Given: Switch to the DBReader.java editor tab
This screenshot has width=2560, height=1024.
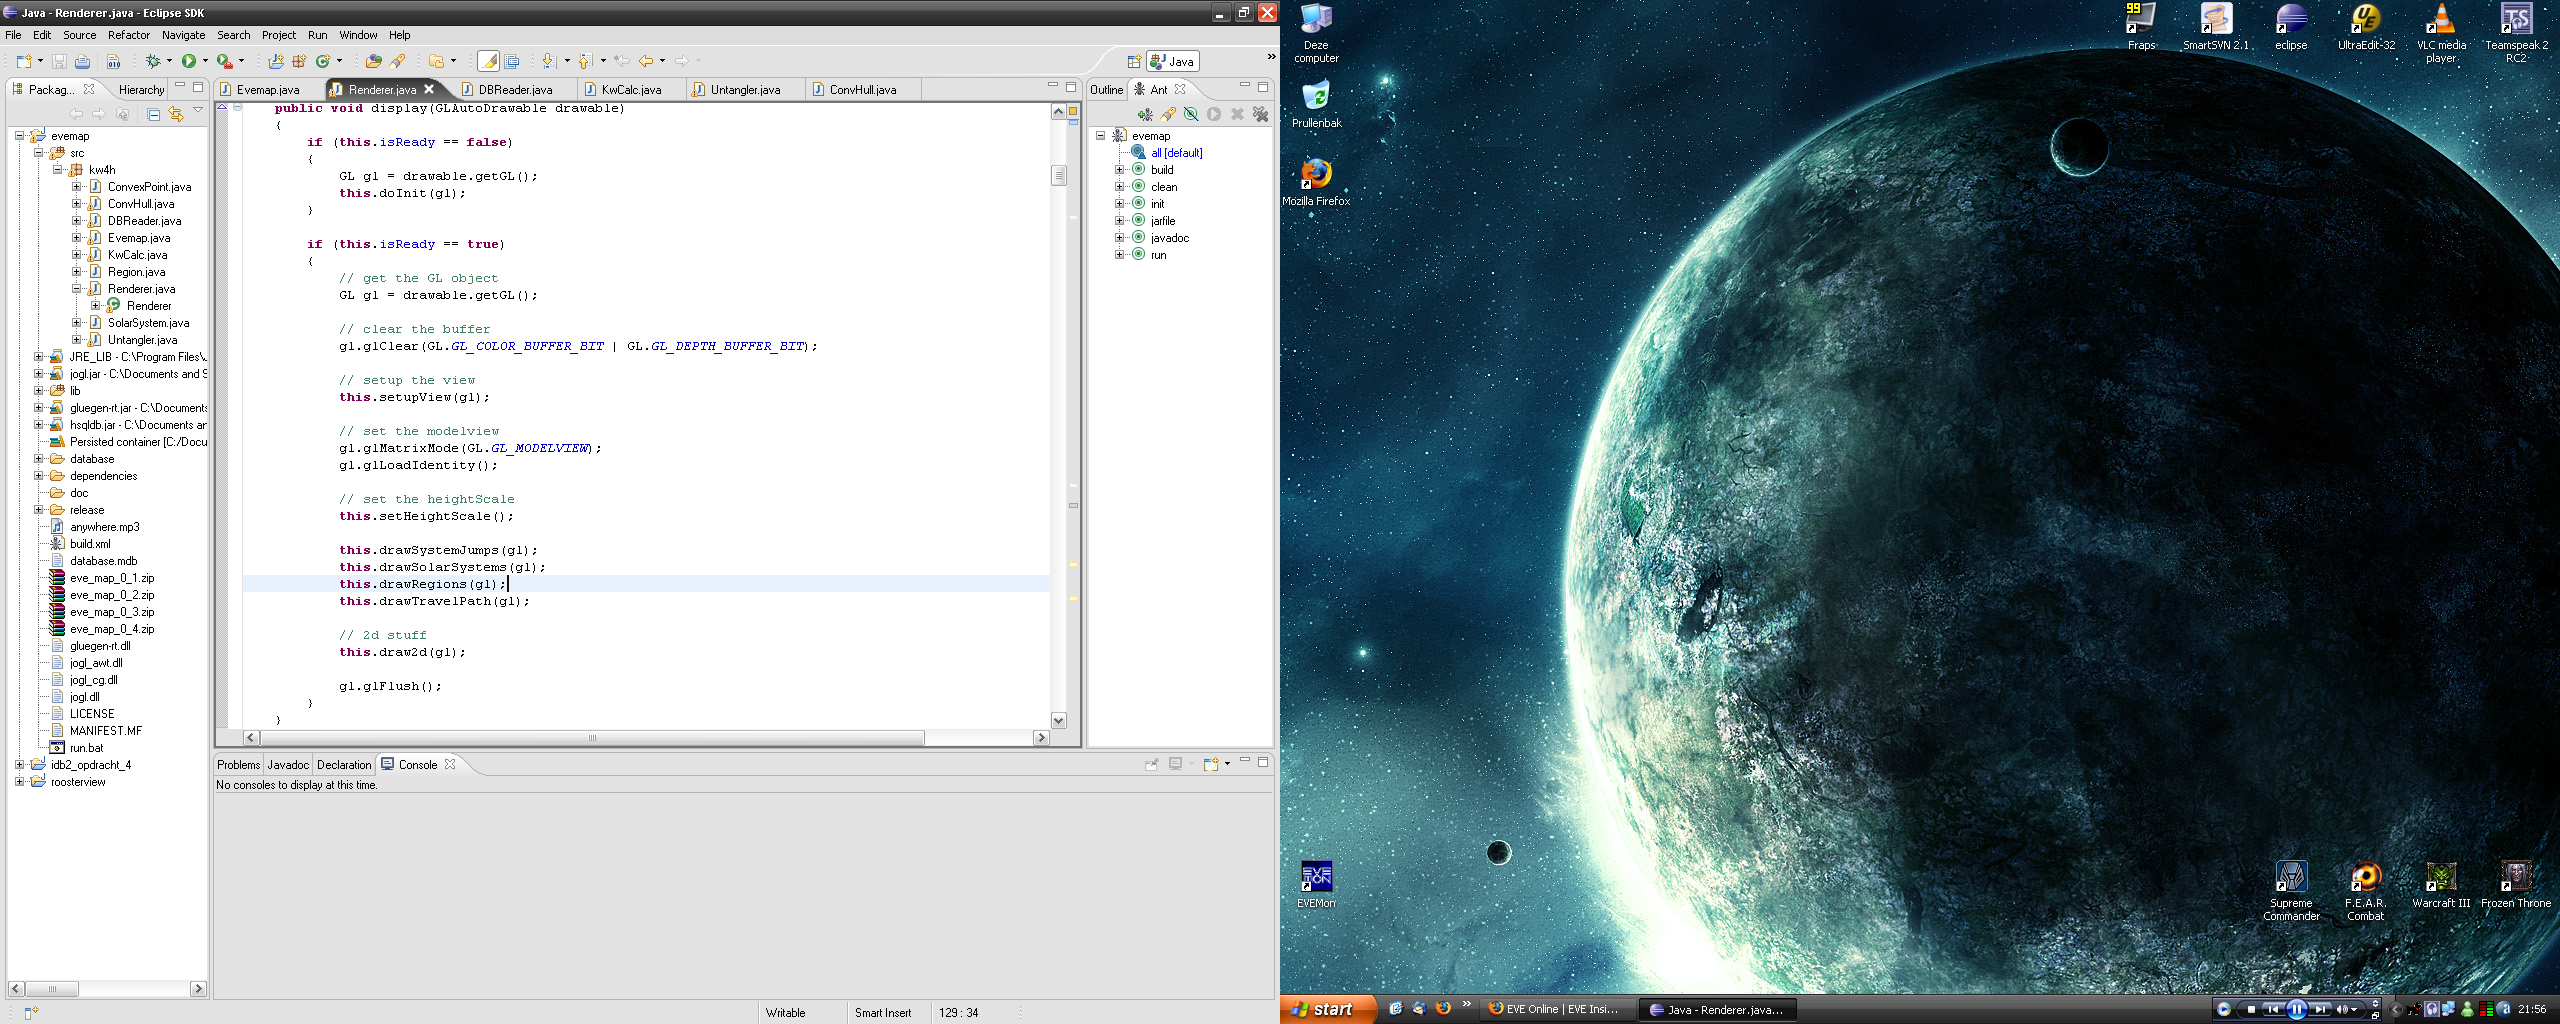Looking at the screenshot, I should click(x=514, y=90).
